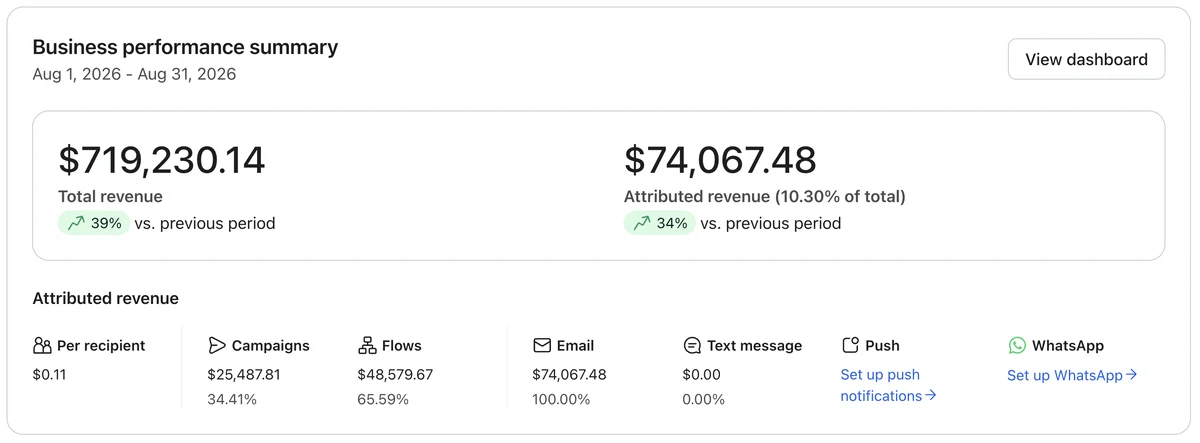The image size is (1200, 443).
Task: Click the Campaigns label
Action: (x=271, y=346)
